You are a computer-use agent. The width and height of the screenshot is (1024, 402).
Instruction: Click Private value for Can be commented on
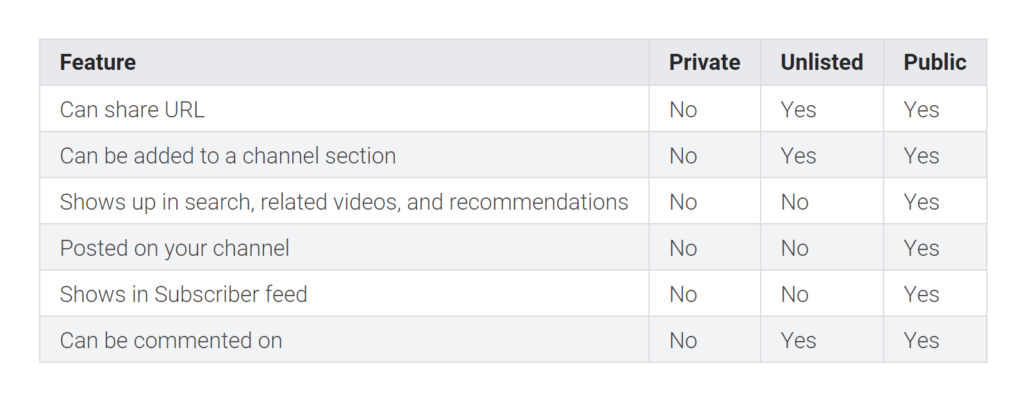[x=683, y=341]
